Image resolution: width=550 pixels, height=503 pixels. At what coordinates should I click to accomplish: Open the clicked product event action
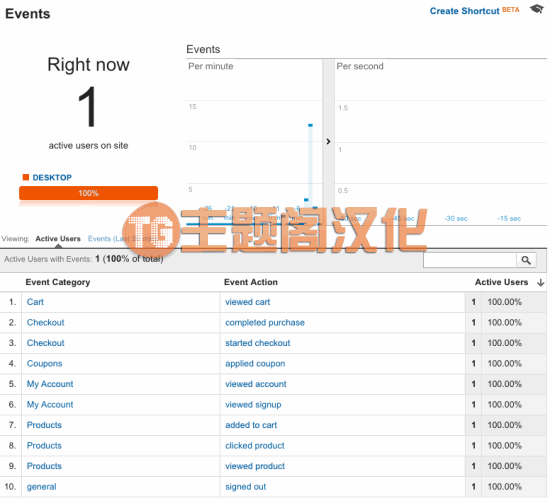(255, 446)
